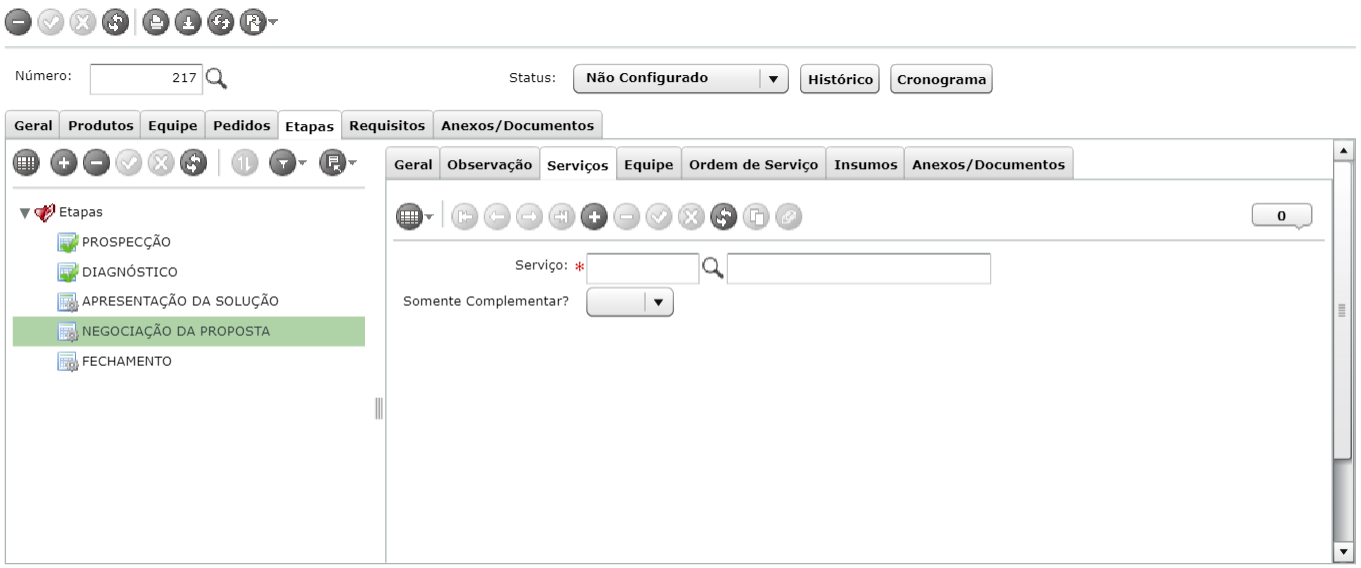This screenshot has width=1361, height=568.
Task: Go to previous record in Serviços toolbar
Action: (496, 215)
